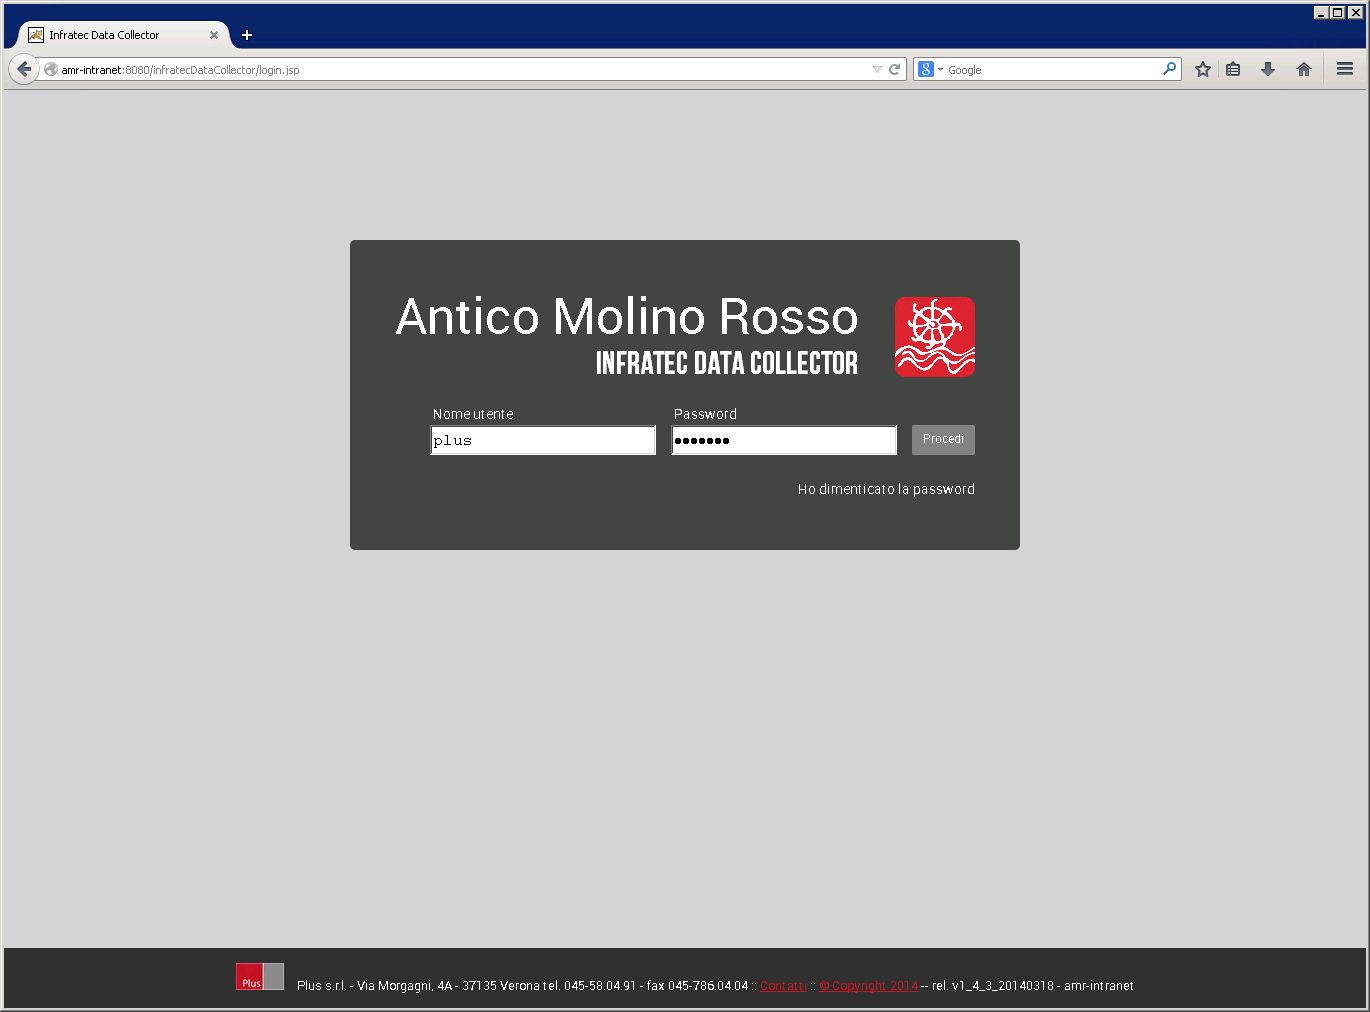
Task: Open the Contatti footer link
Action: pos(783,986)
